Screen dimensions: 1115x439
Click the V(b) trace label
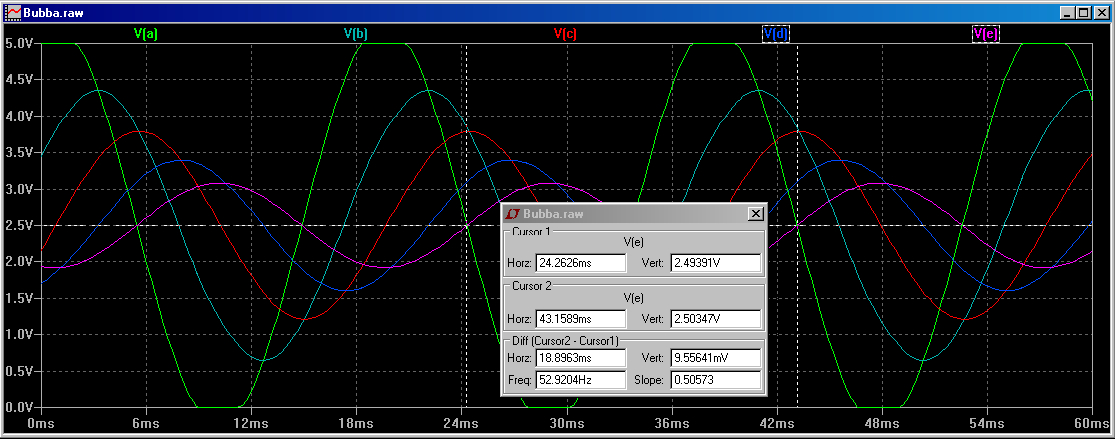click(356, 33)
